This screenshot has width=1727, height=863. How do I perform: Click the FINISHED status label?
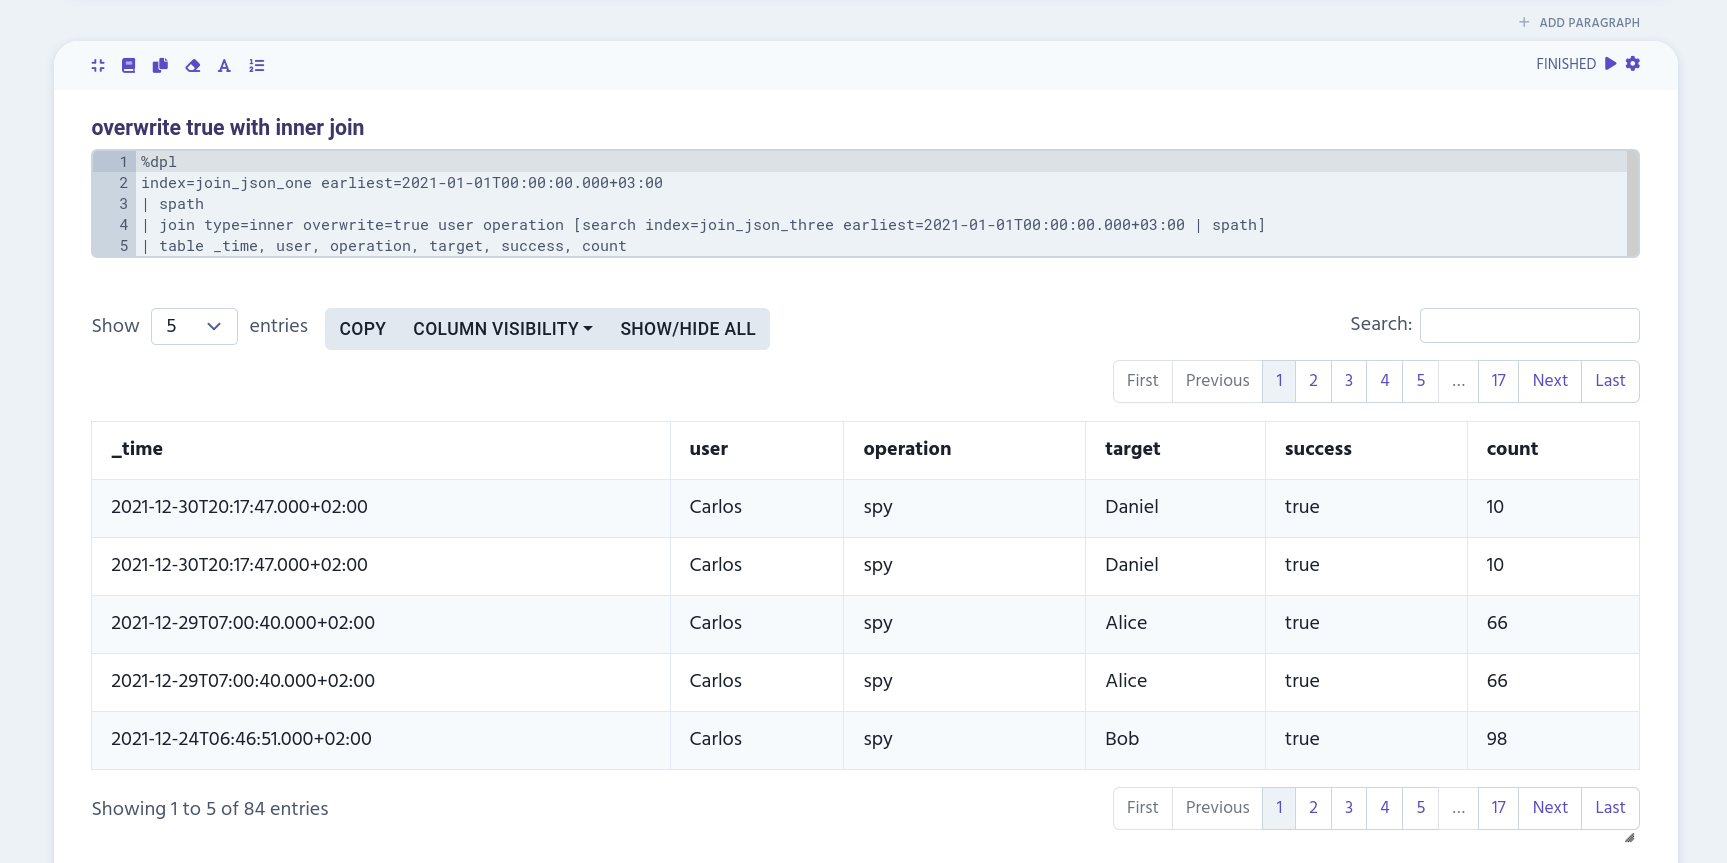point(1566,64)
